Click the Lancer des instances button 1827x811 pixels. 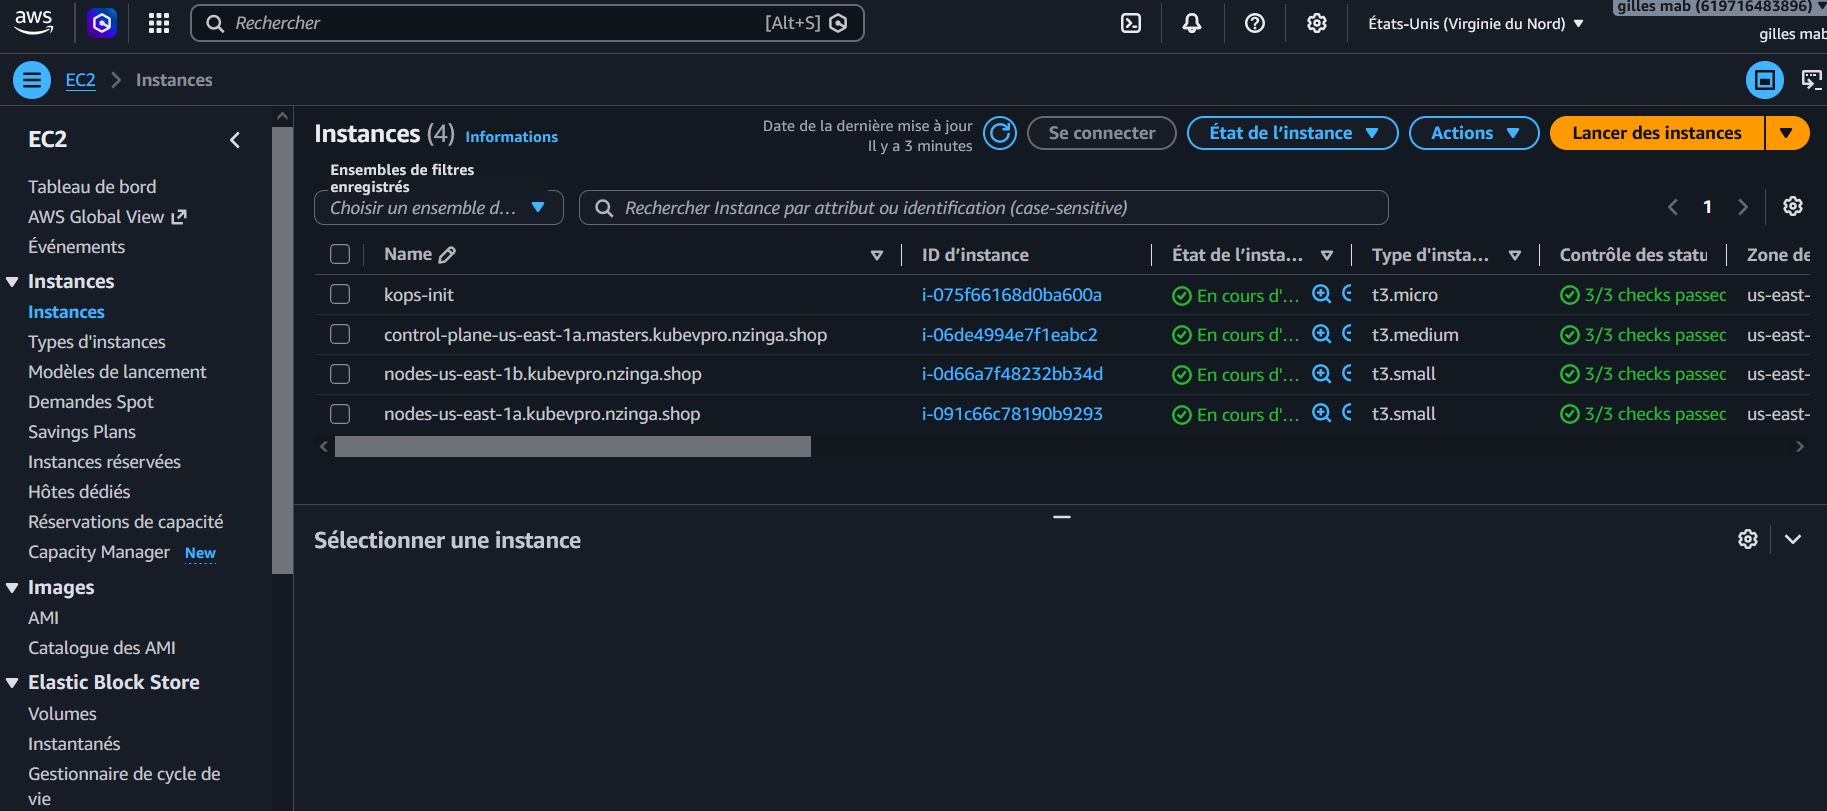pyautogui.click(x=1657, y=133)
